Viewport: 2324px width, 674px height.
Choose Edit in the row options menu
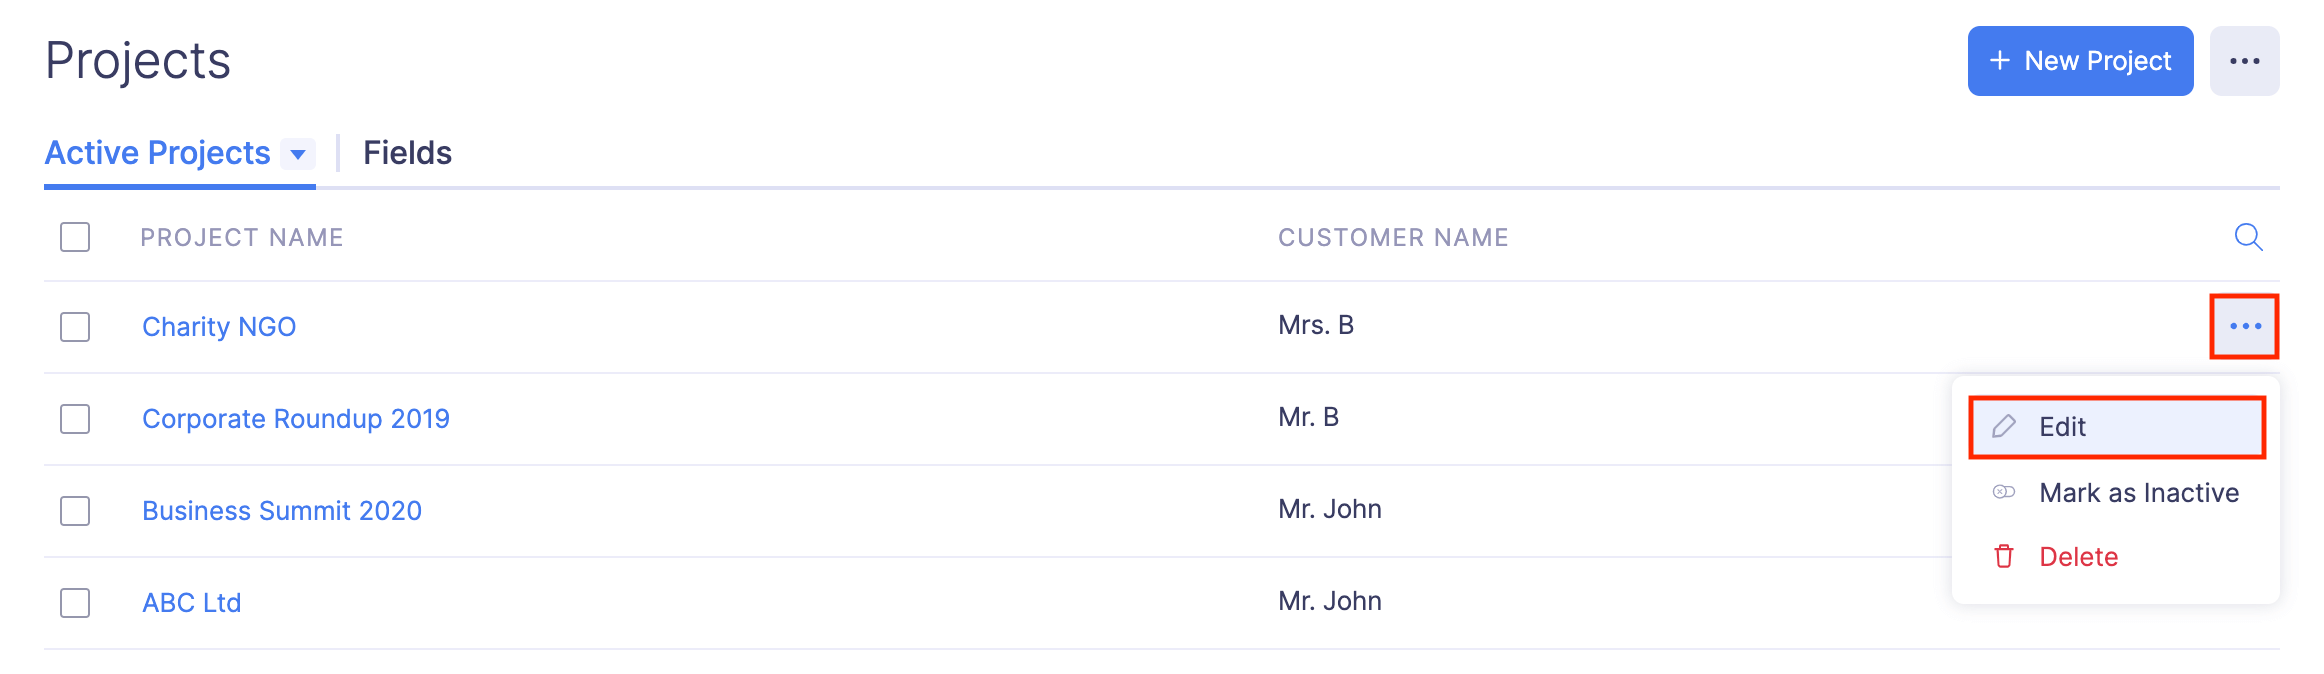2062,427
